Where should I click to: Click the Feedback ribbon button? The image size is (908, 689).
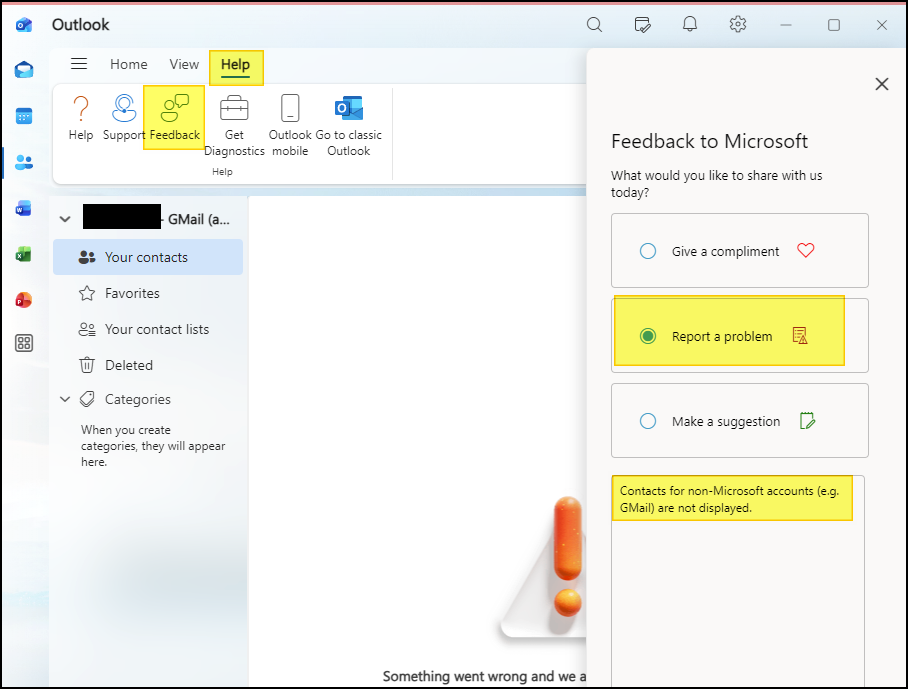coord(174,119)
